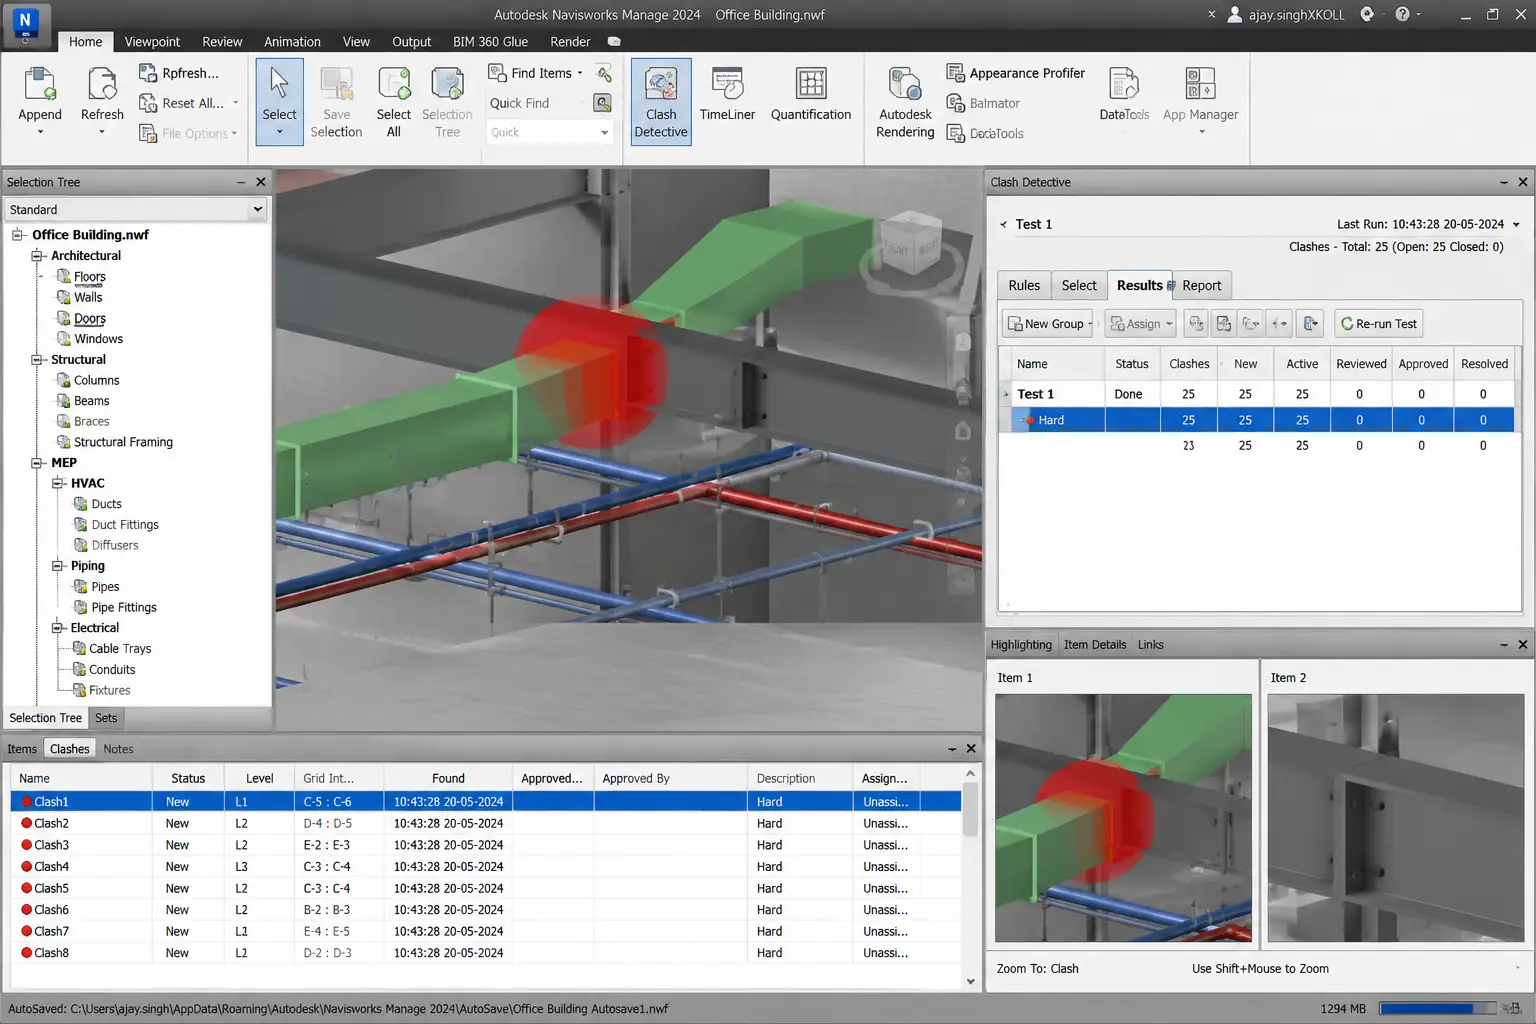The height and width of the screenshot is (1024, 1536).
Task: Toggle the Select tool in the ribbon
Action: (x=279, y=102)
